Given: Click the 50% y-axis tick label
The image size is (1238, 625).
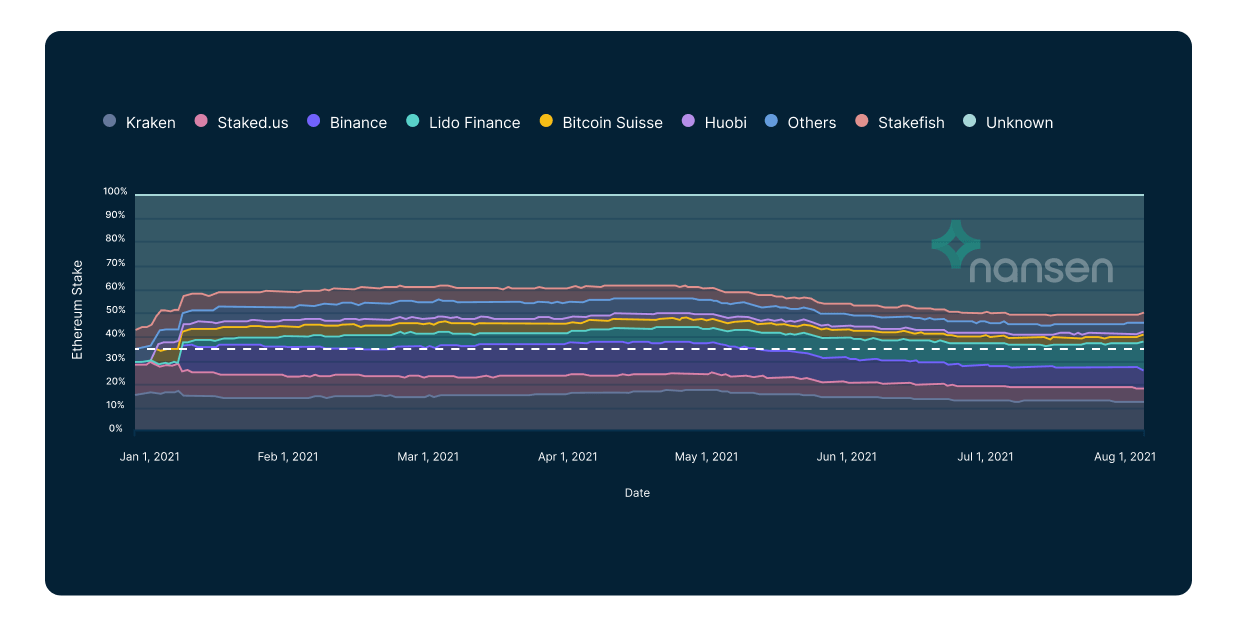Looking at the screenshot, I should pos(117,310).
